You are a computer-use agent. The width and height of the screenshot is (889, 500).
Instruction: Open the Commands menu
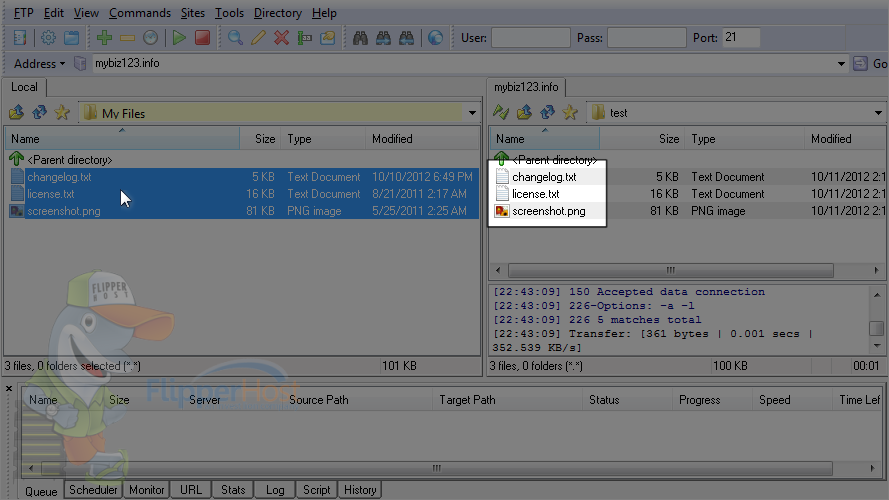(x=140, y=13)
